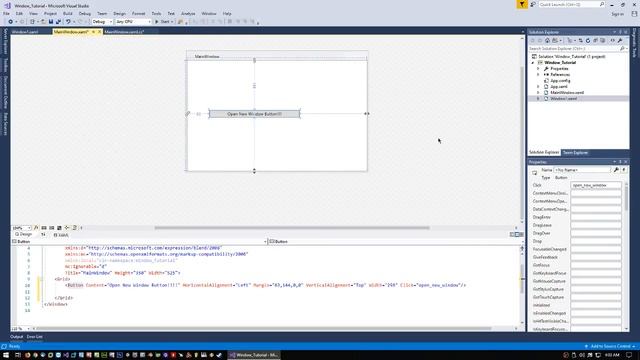The width and height of the screenshot is (640, 360).
Task: Click the Undo toolbar icon
Action: coord(68,22)
